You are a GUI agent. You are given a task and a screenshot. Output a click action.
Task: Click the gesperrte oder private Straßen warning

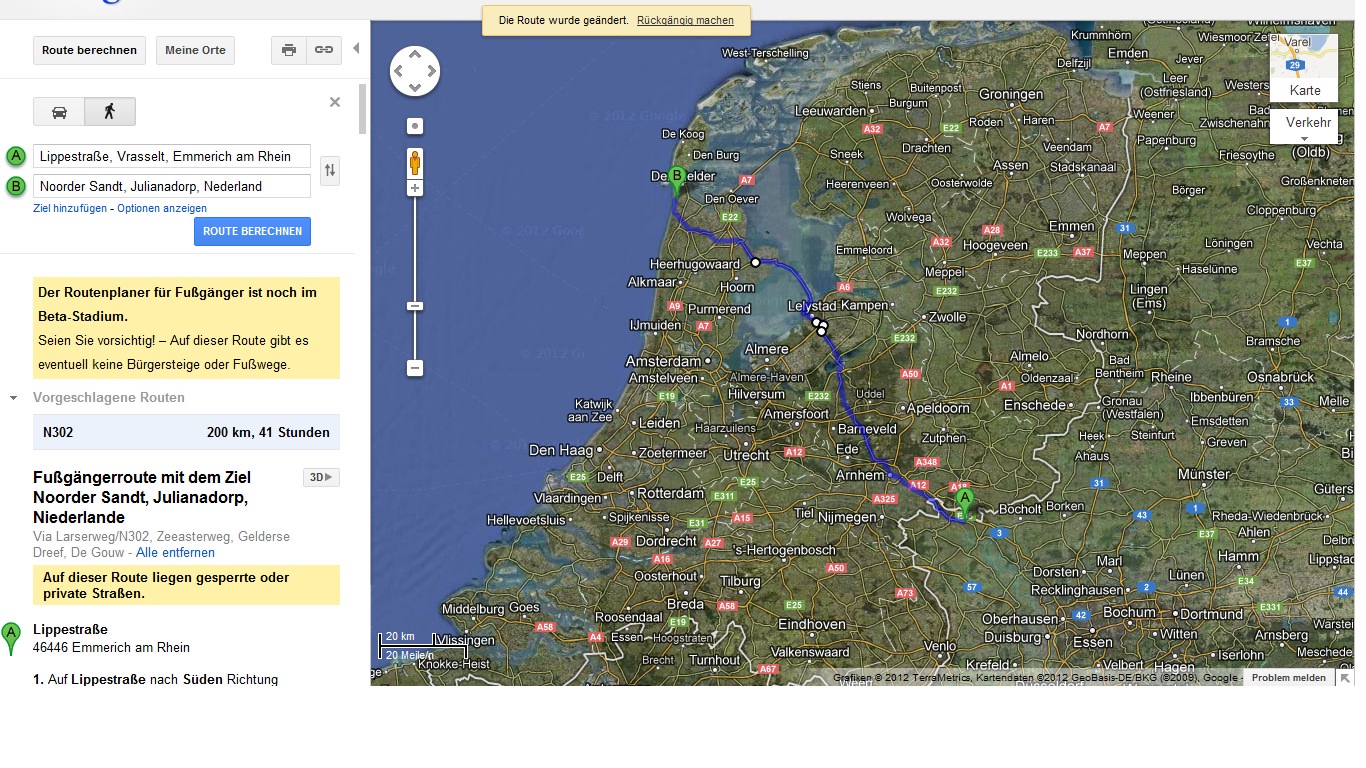click(x=186, y=585)
